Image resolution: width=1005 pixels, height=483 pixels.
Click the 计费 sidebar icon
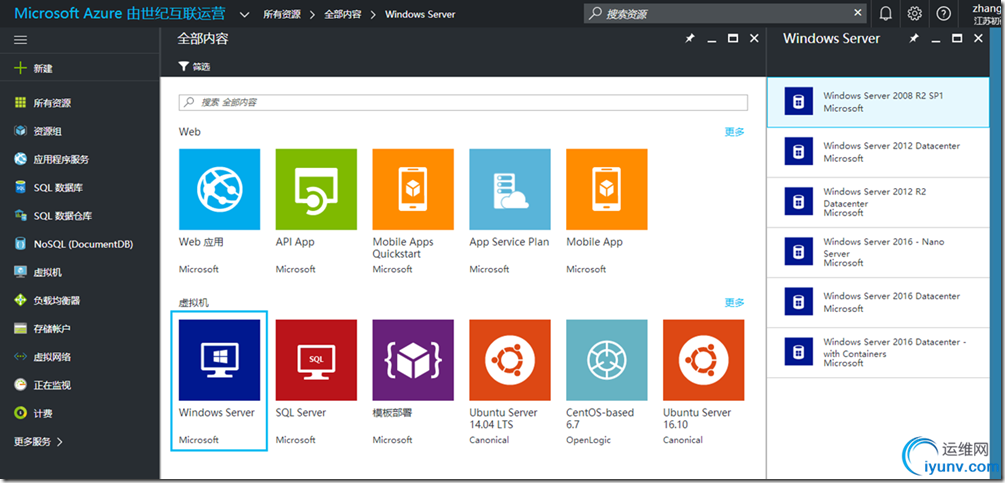point(21,413)
